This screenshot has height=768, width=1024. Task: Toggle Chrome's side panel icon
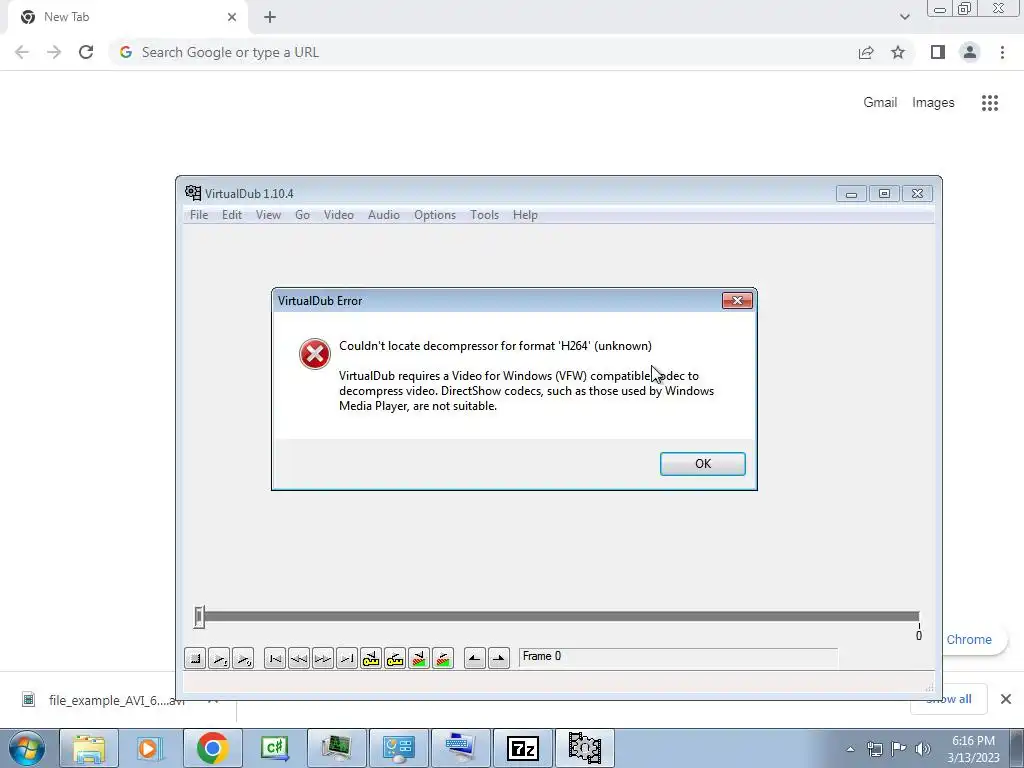pyautogui.click(x=938, y=52)
